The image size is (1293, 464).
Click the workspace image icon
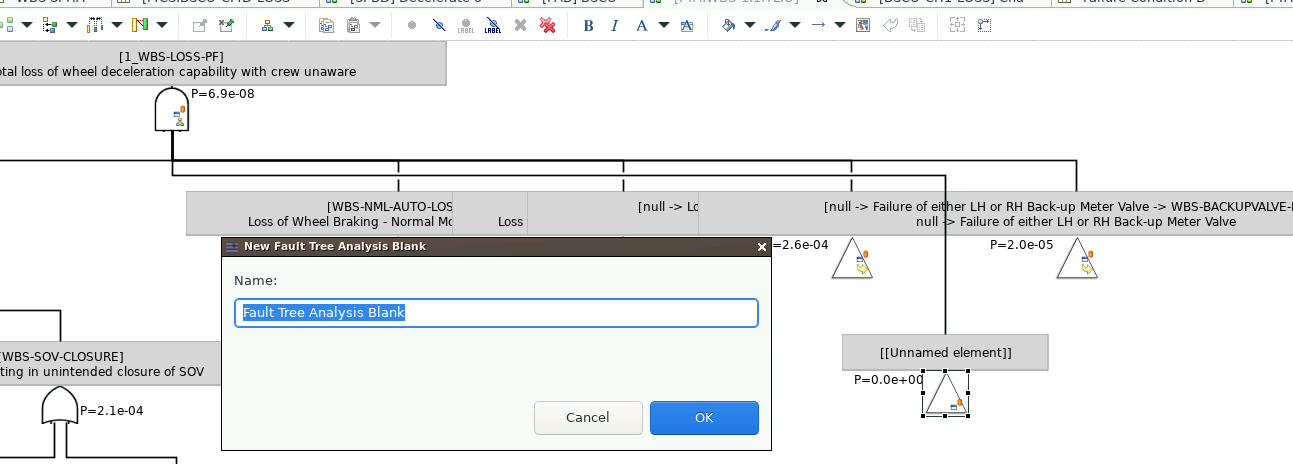[863, 25]
